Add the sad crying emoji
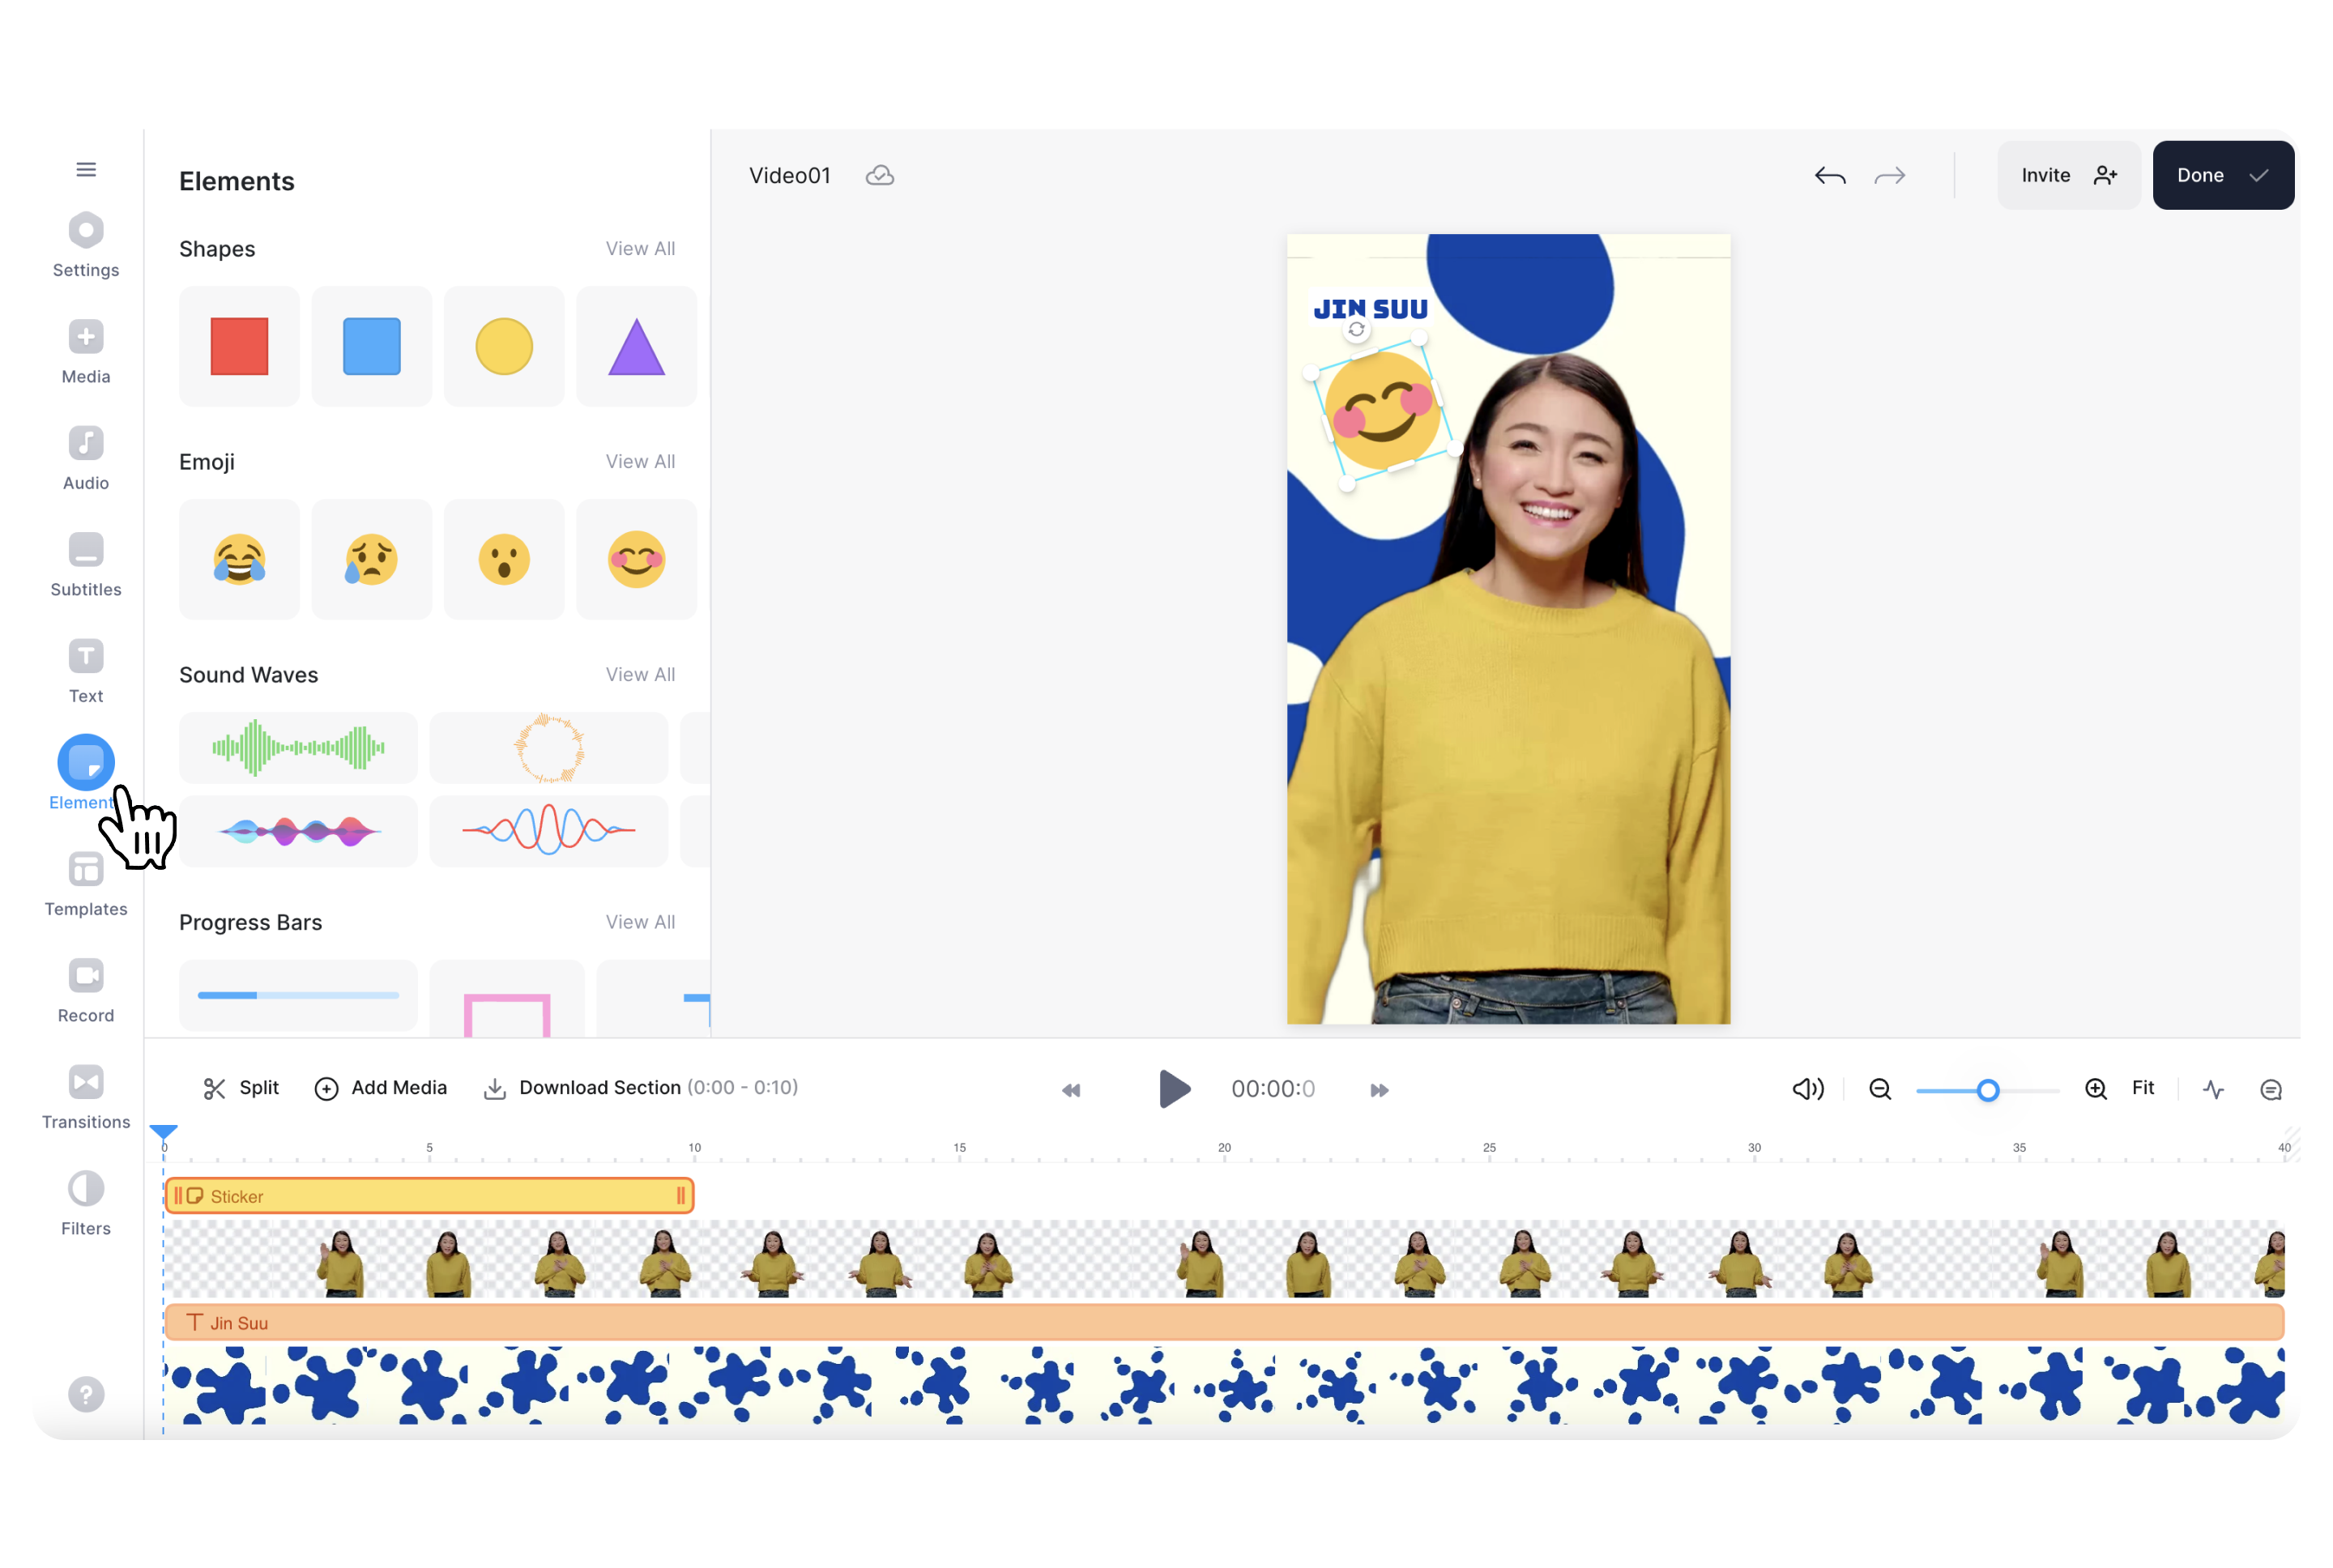2333x1568 pixels. pos(371,559)
